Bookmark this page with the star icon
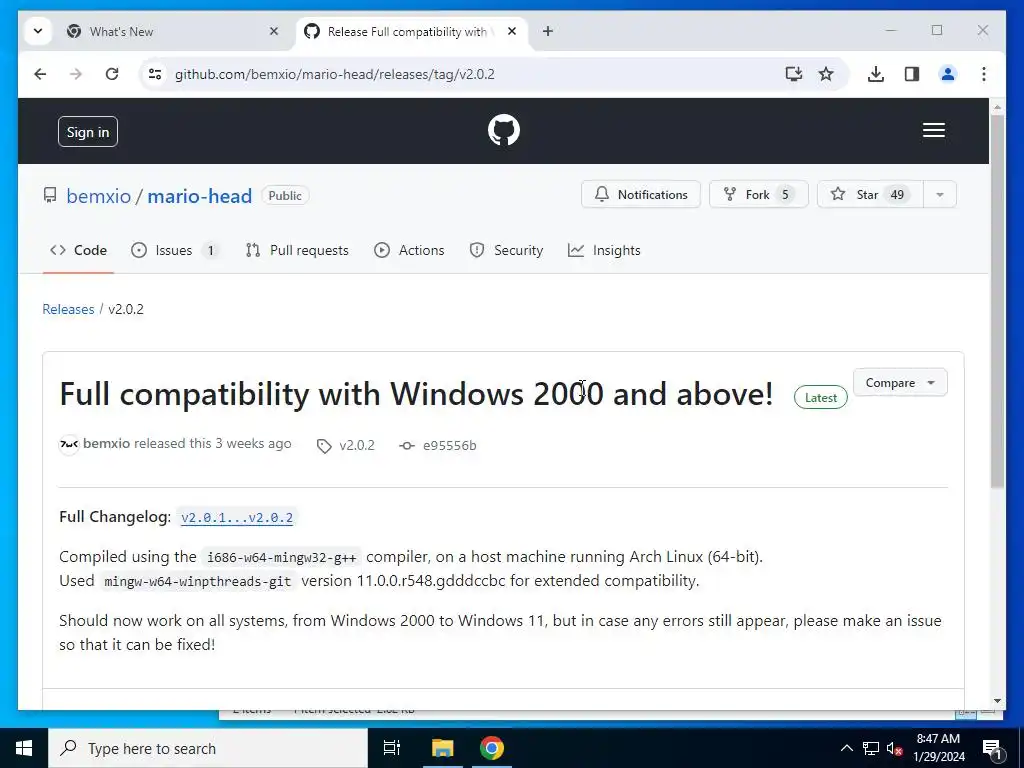 826,74
